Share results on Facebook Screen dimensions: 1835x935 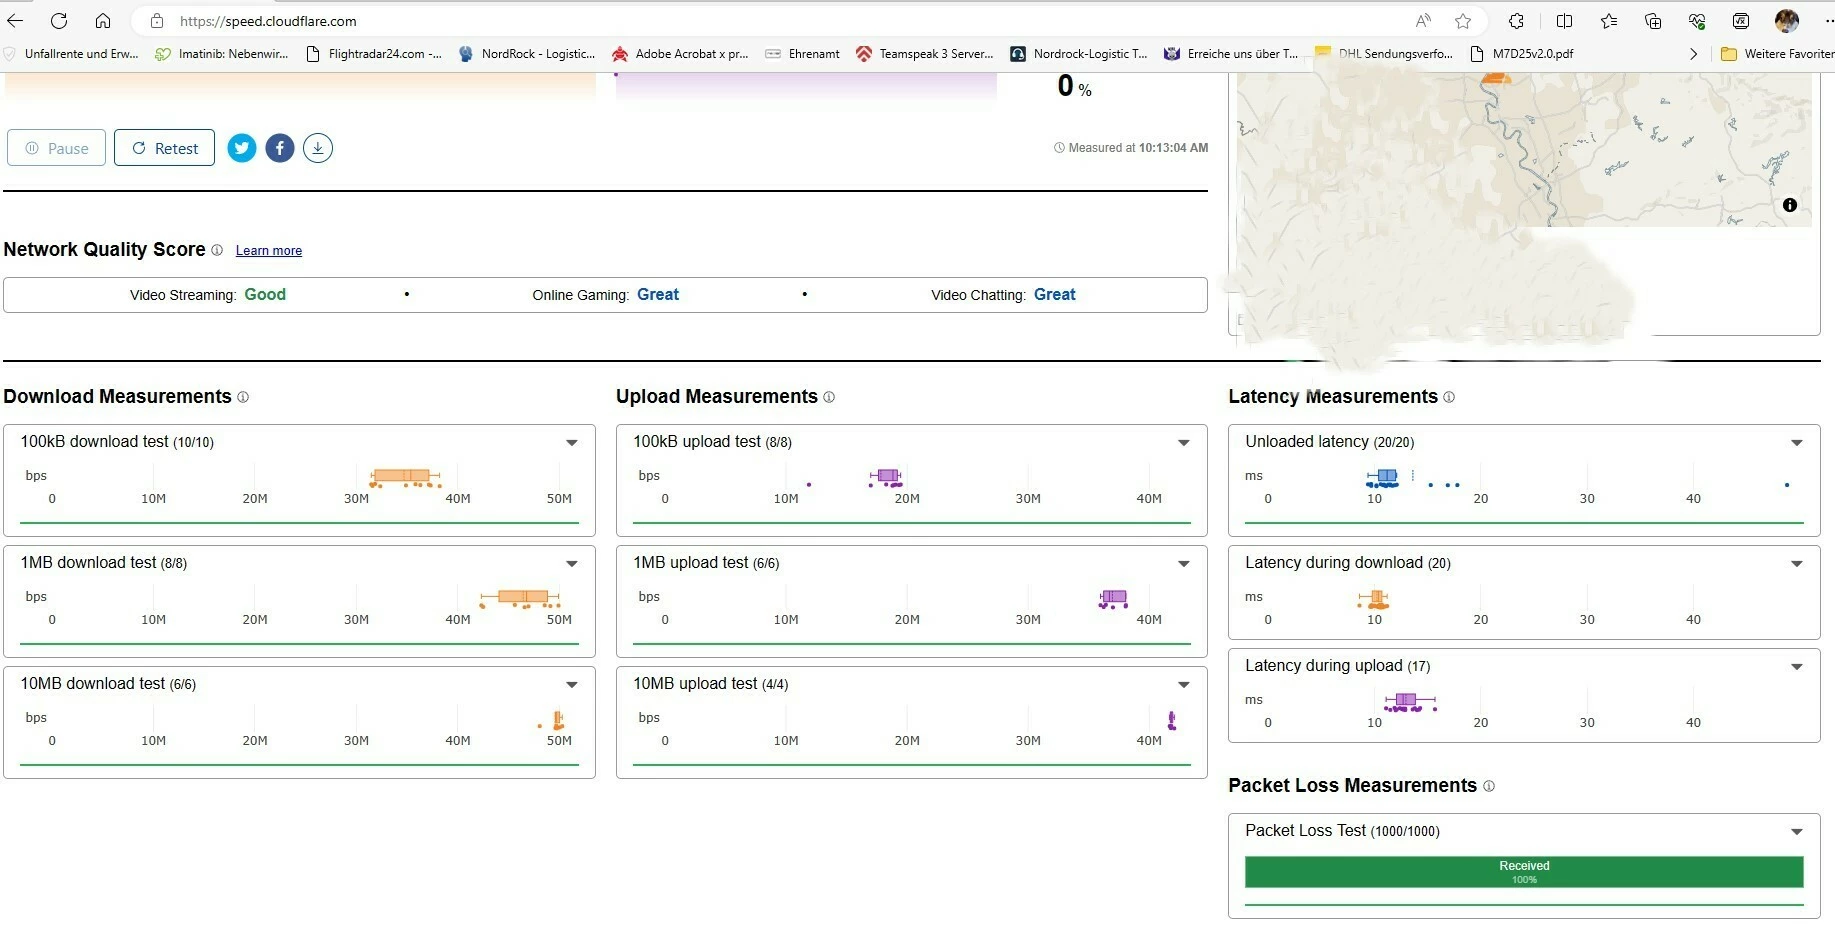(280, 148)
